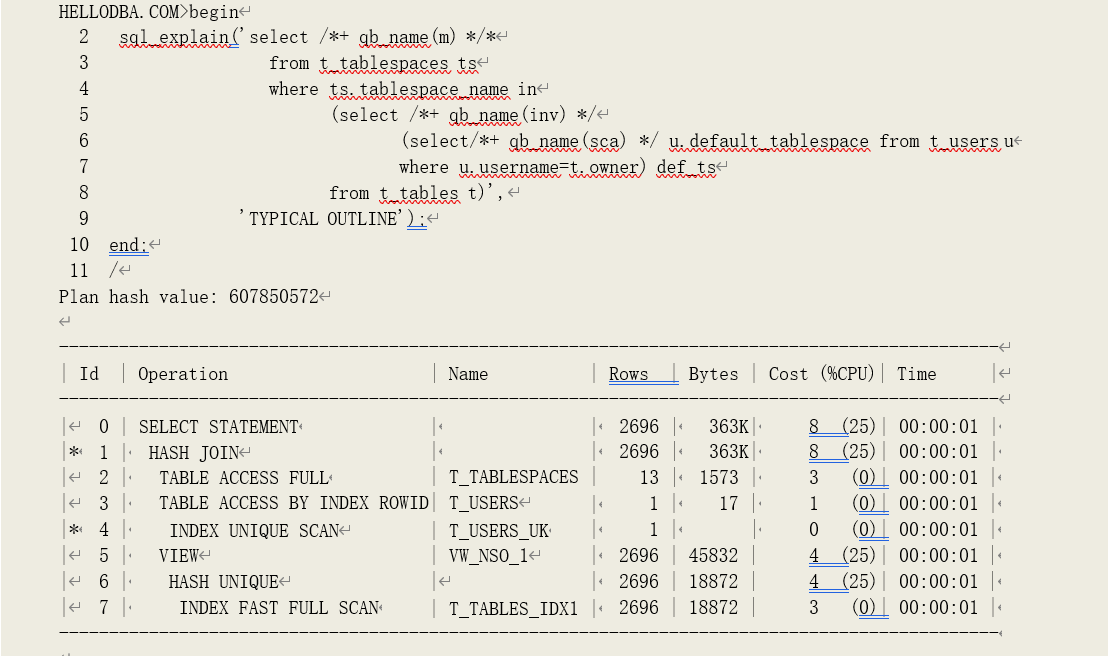Click 'ts.tablespace_name' in the where clause
Viewport: 1109px width, 656px height.
[x=419, y=90]
